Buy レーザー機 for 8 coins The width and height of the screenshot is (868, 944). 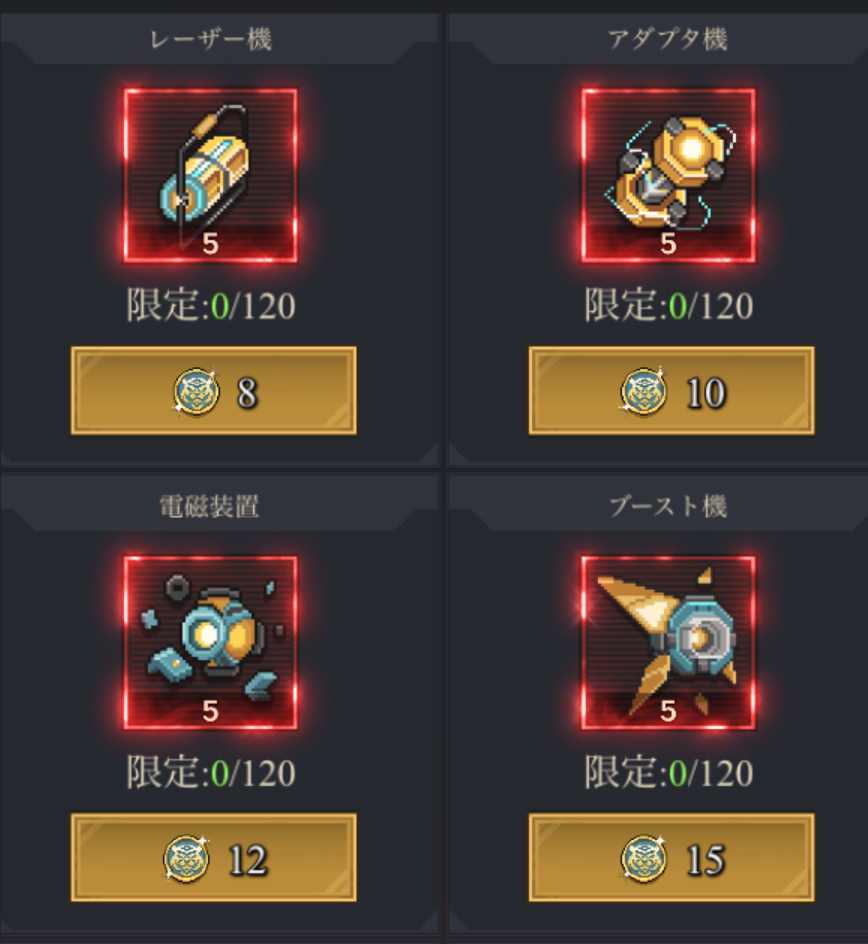214,391
